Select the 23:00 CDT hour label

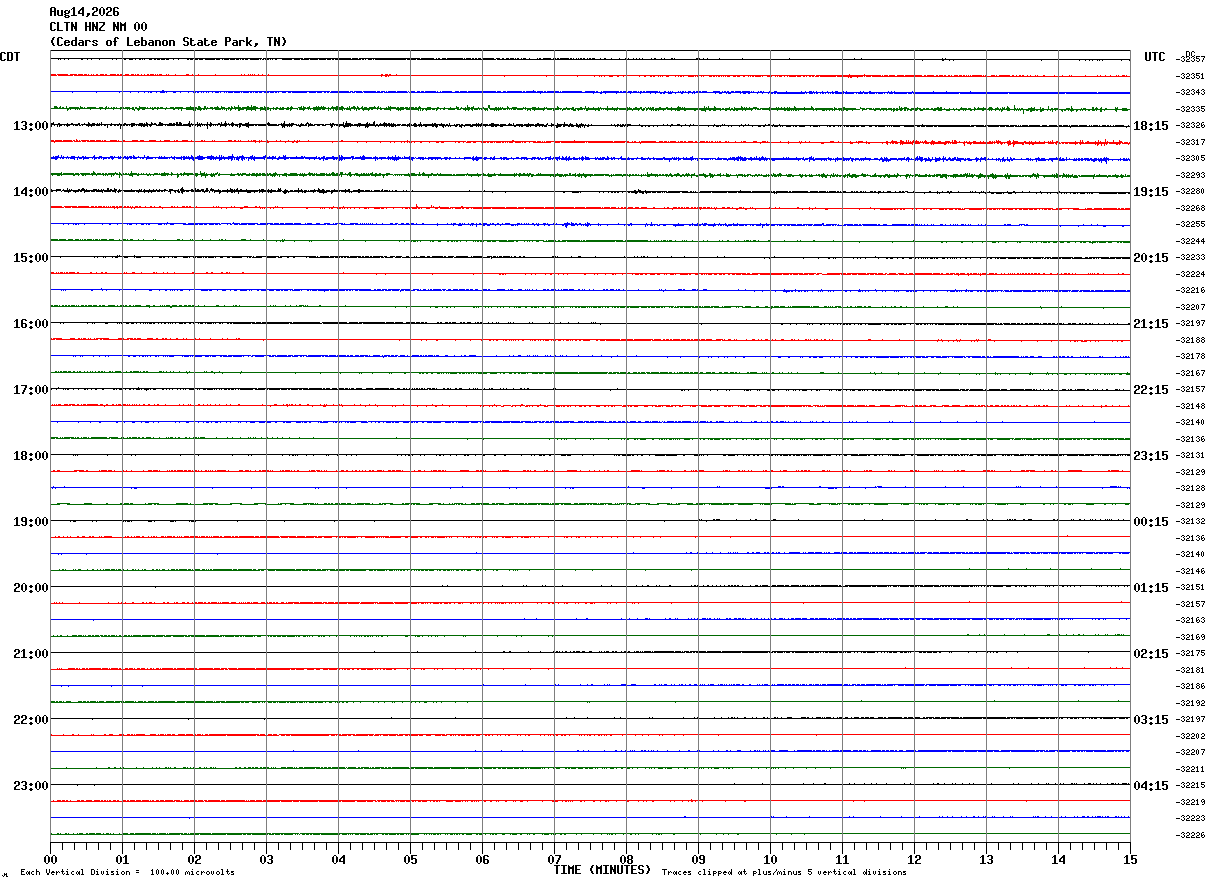coord(30,786)
